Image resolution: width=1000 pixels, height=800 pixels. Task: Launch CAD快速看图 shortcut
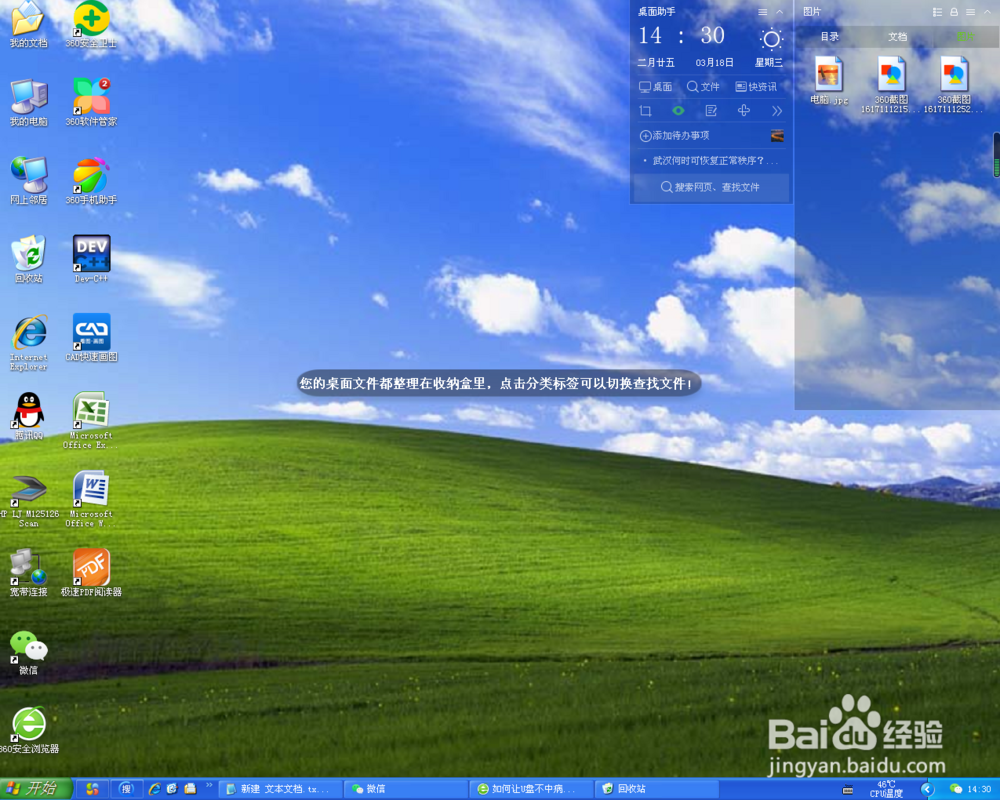pos(91,337)
